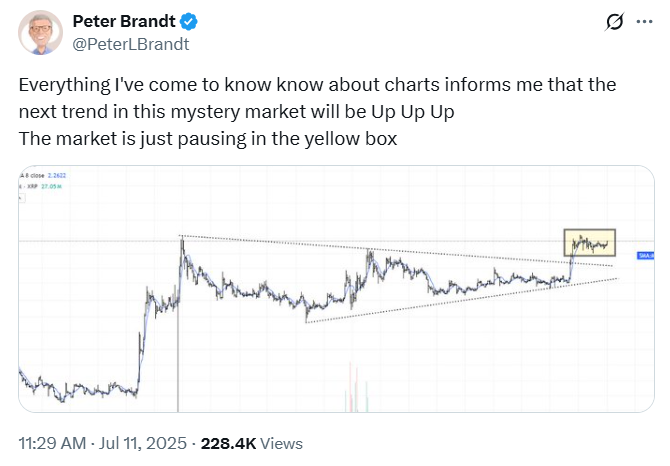Open the Grok explain-post icon
This screenshot has width=670, height=466.
click(x=614, y=21)
